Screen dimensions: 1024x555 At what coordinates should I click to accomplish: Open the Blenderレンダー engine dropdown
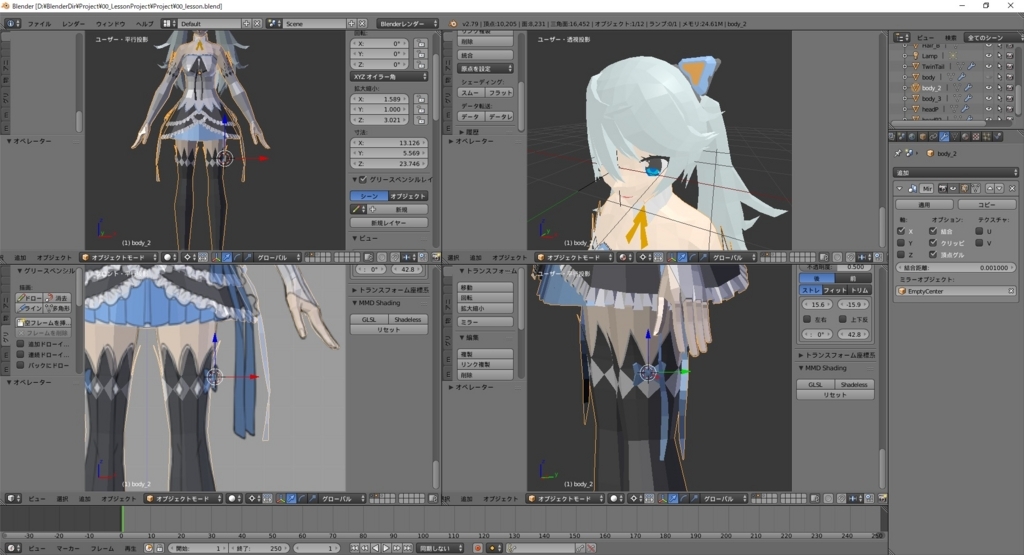click(x=408, y=24)
